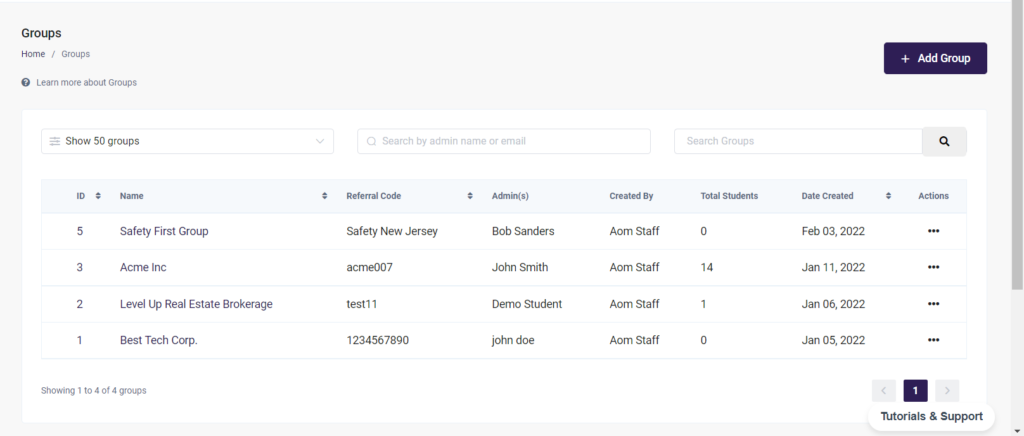The height and width of the screenshot is (436, 1024).
Task: Expand the Show 50 groups dropdown
Action: point(187,141)
